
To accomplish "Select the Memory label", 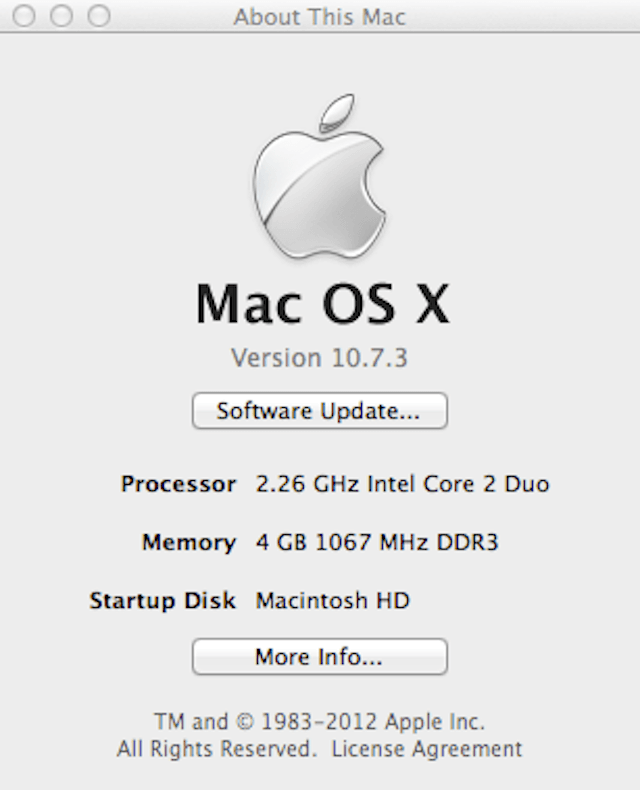I will click(189, 543).
